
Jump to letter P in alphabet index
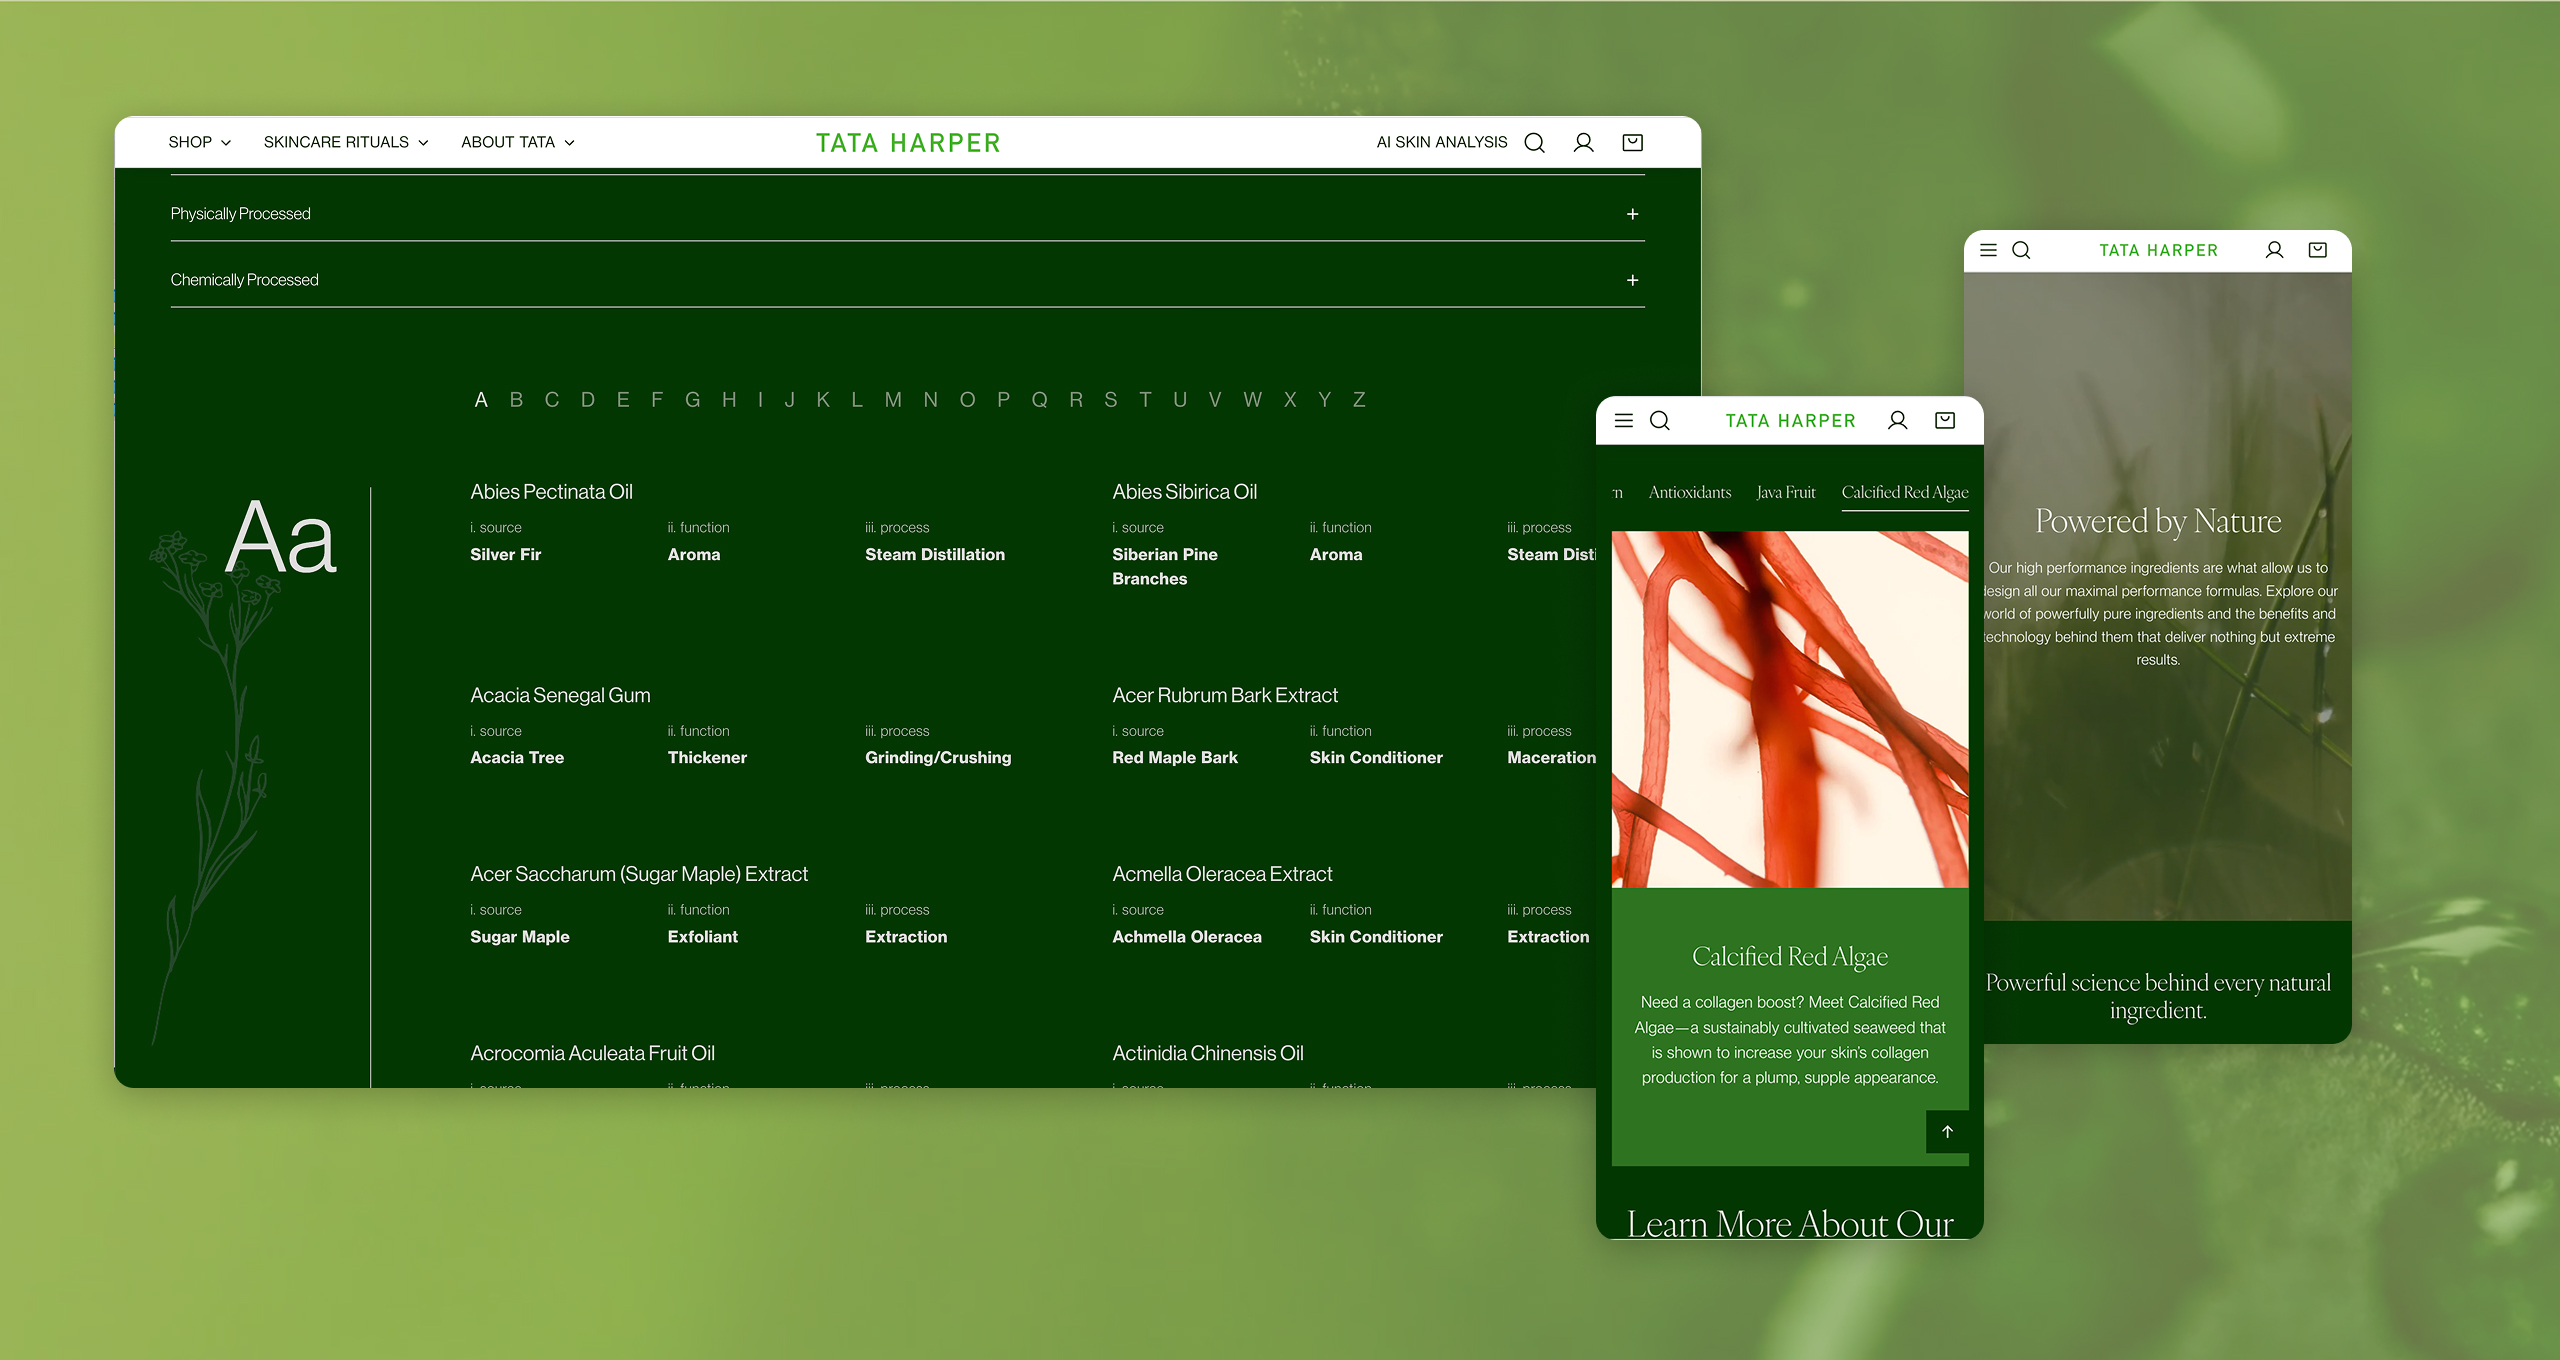[1003, 400]
